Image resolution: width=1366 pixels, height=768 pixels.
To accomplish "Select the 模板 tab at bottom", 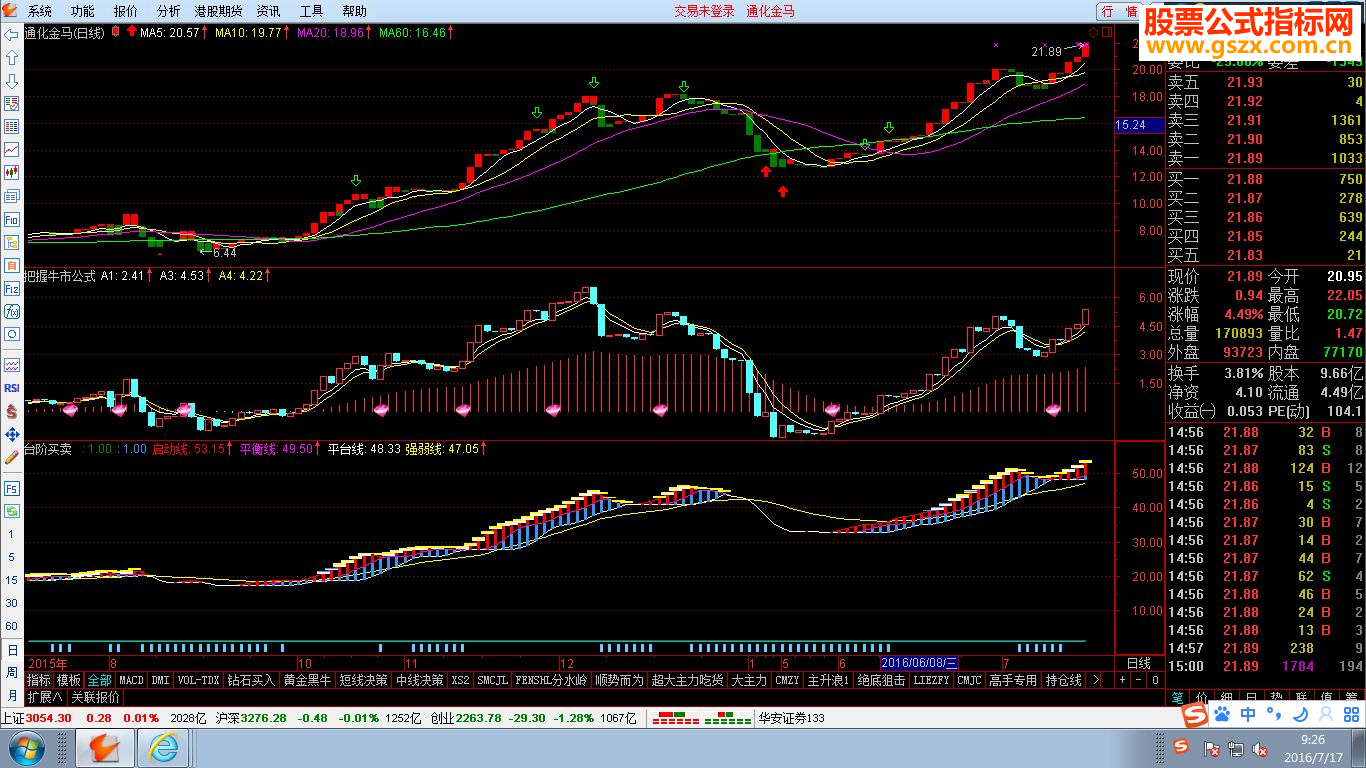I will [x=69, y=680].
